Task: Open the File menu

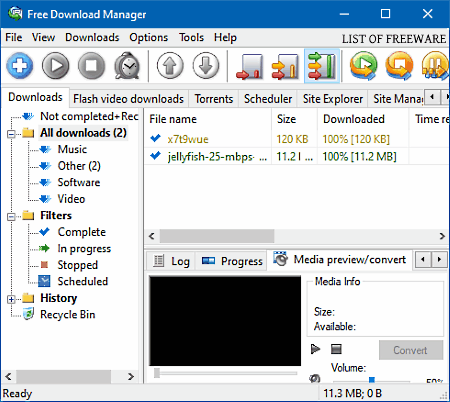Action: click(x=14, y=37)
